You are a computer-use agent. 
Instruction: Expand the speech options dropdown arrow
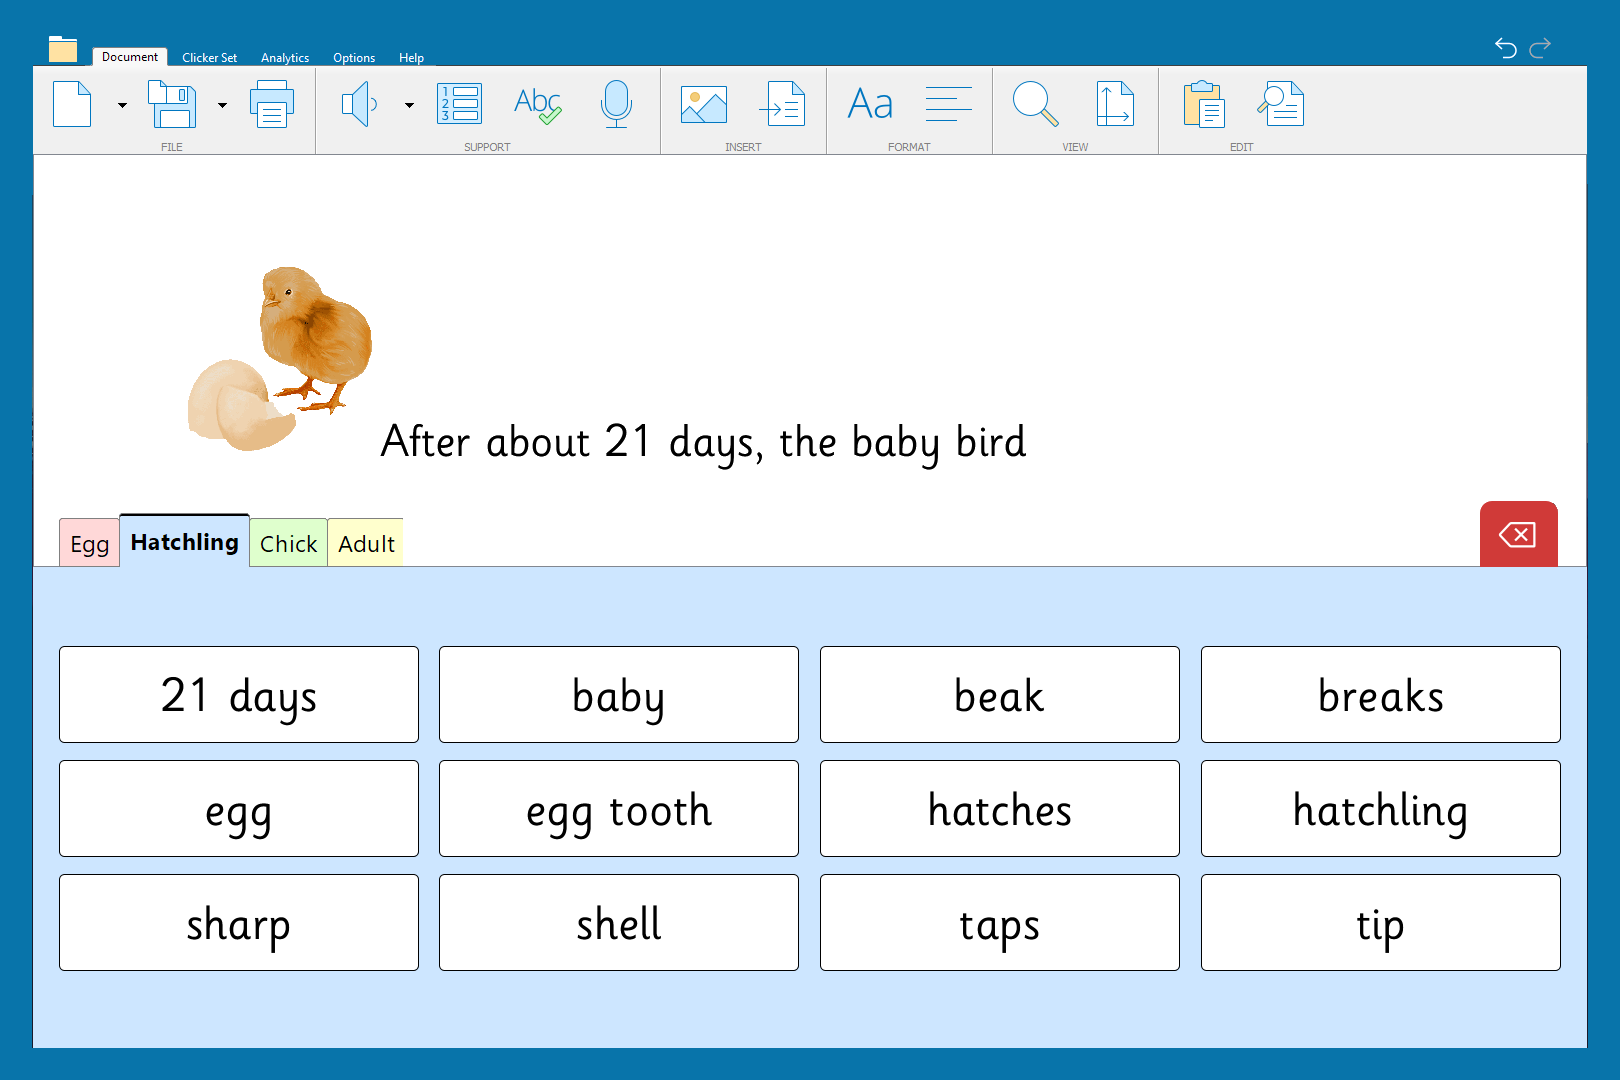[x=409, y=105]
